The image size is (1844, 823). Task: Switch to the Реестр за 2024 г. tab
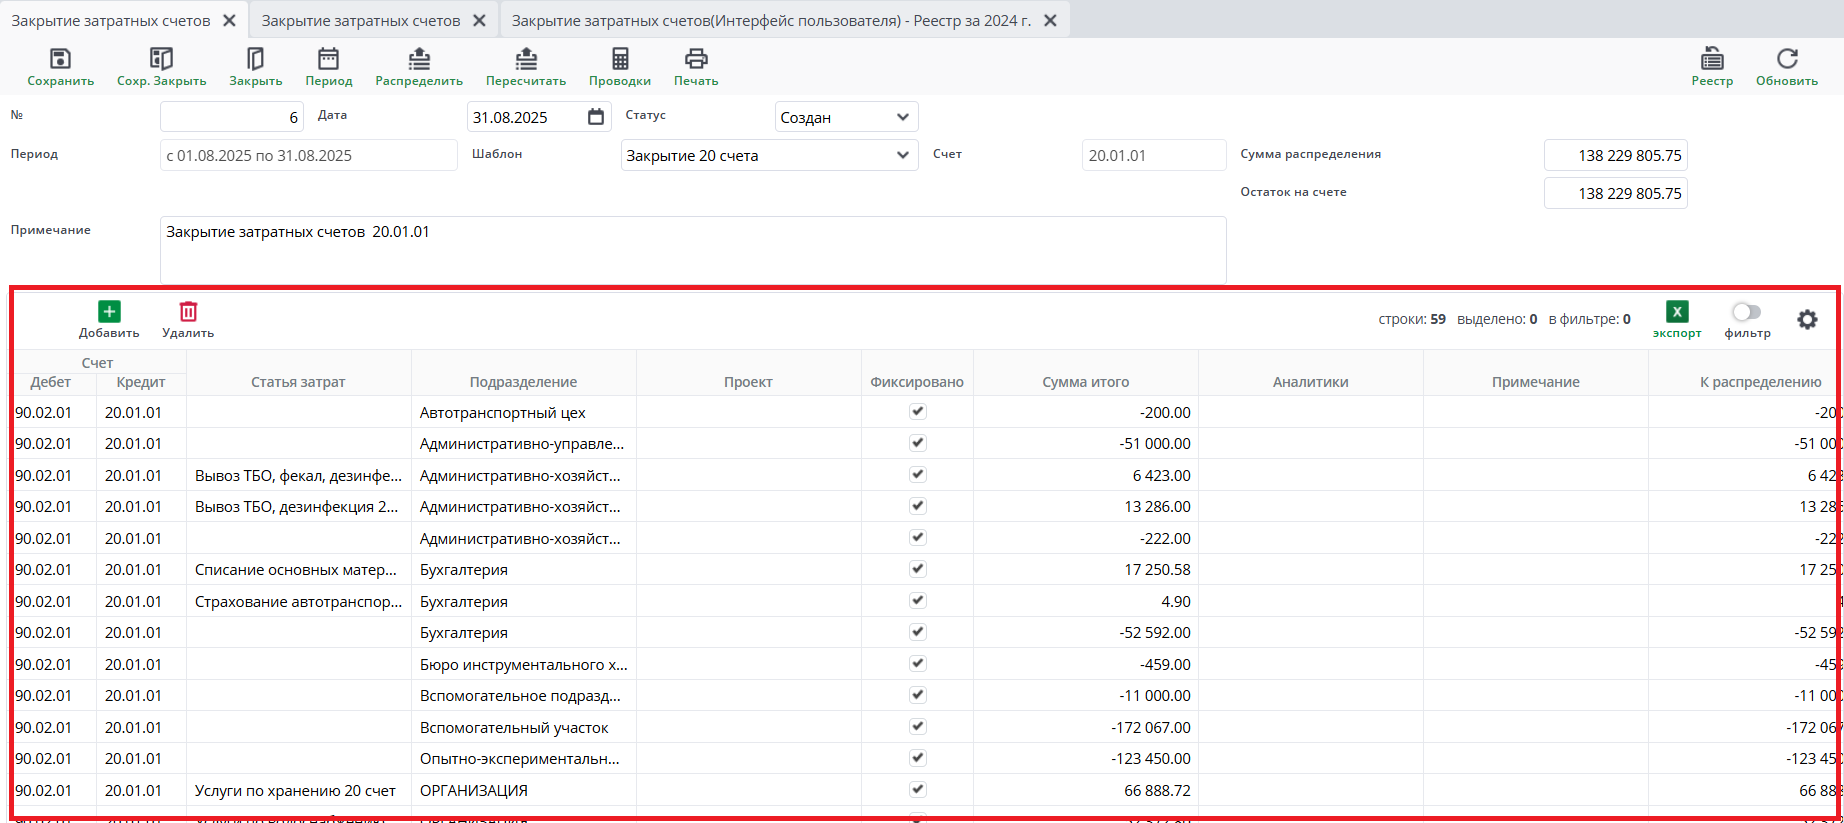771,20
